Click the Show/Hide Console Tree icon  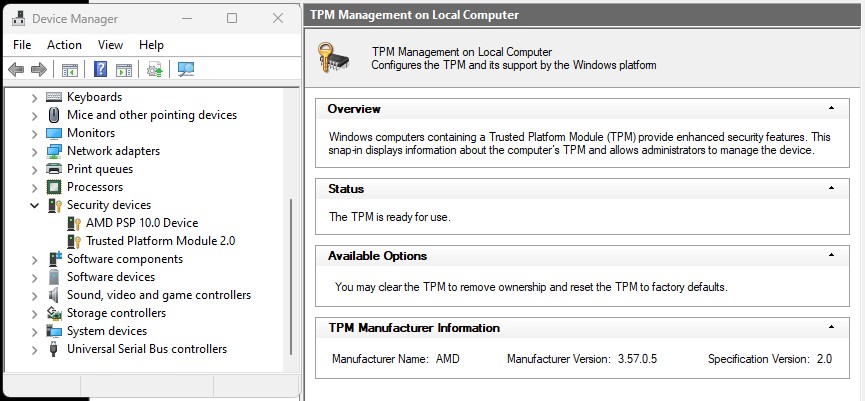click(70, 69)
